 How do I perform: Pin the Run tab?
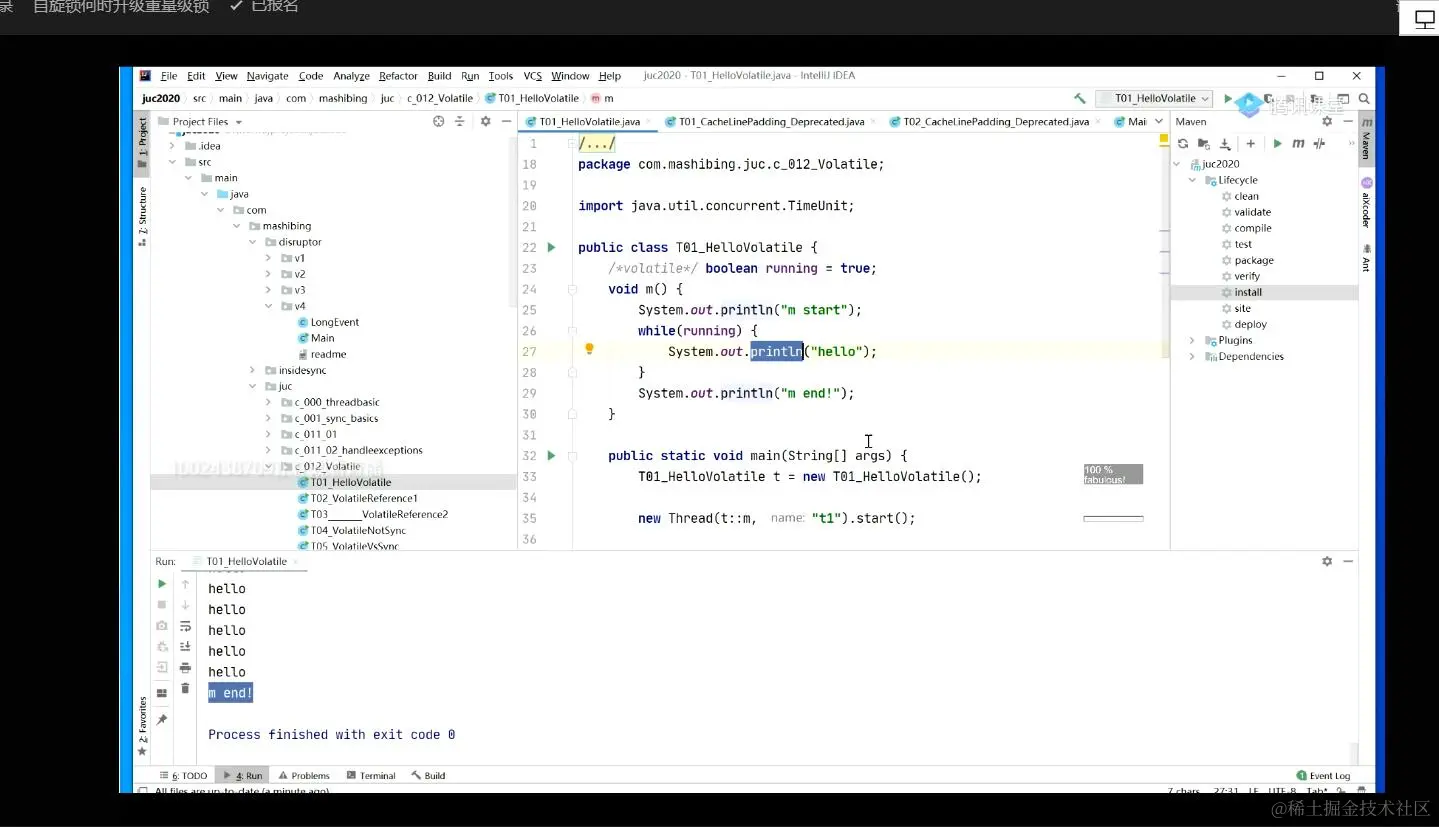point(162,719)
